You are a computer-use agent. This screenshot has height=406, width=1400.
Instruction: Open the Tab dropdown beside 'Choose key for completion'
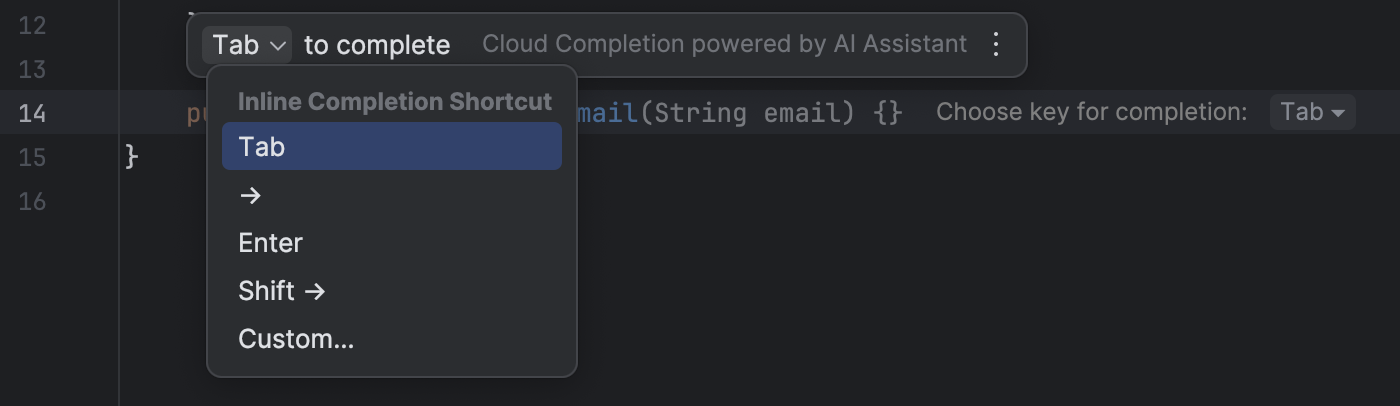1312,112
